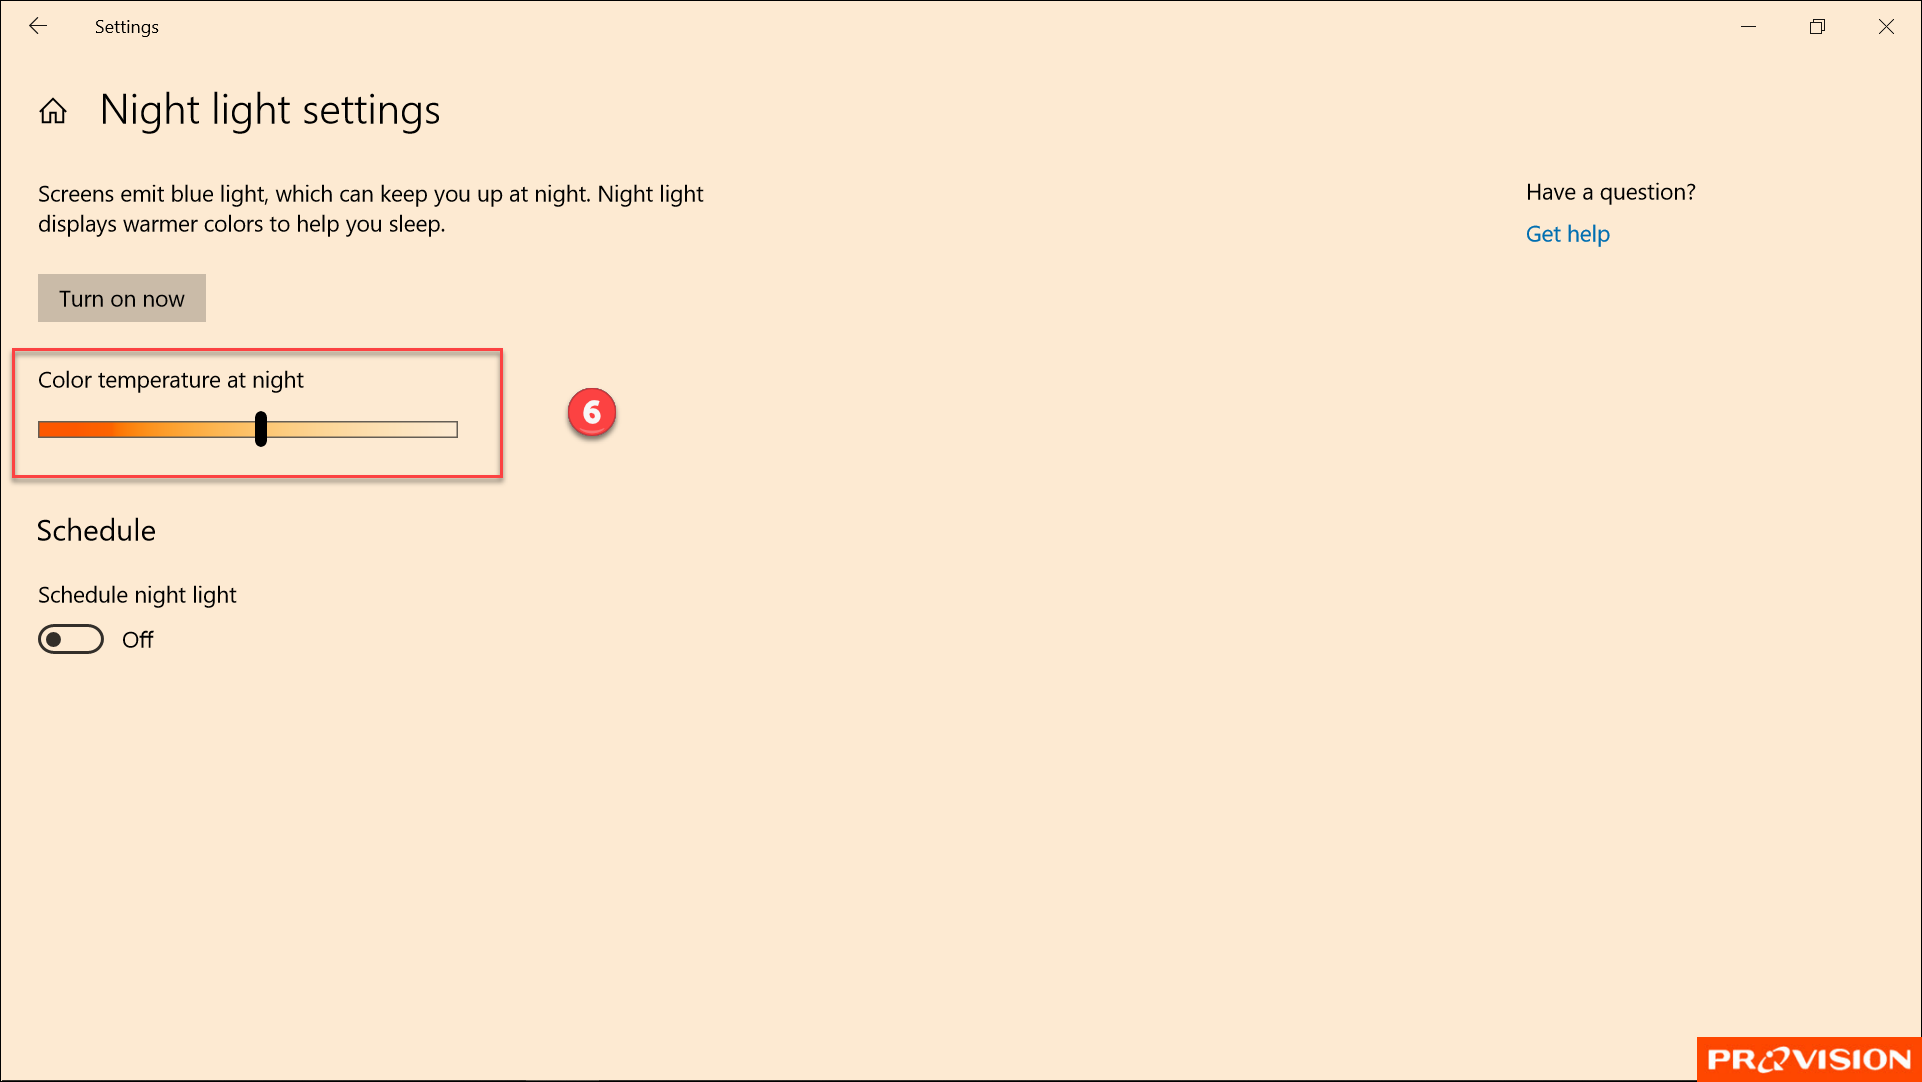Click the minimize window button
The width and height of the screenshot is (1922, 1082).
pyautogui.click(x=1748, y=25)
